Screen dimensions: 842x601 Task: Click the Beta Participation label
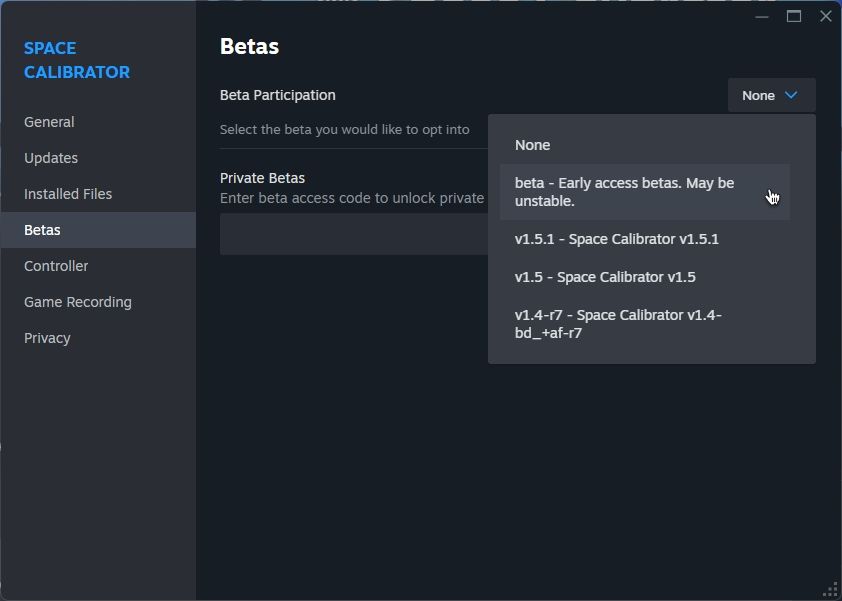(x=278, y=95)
